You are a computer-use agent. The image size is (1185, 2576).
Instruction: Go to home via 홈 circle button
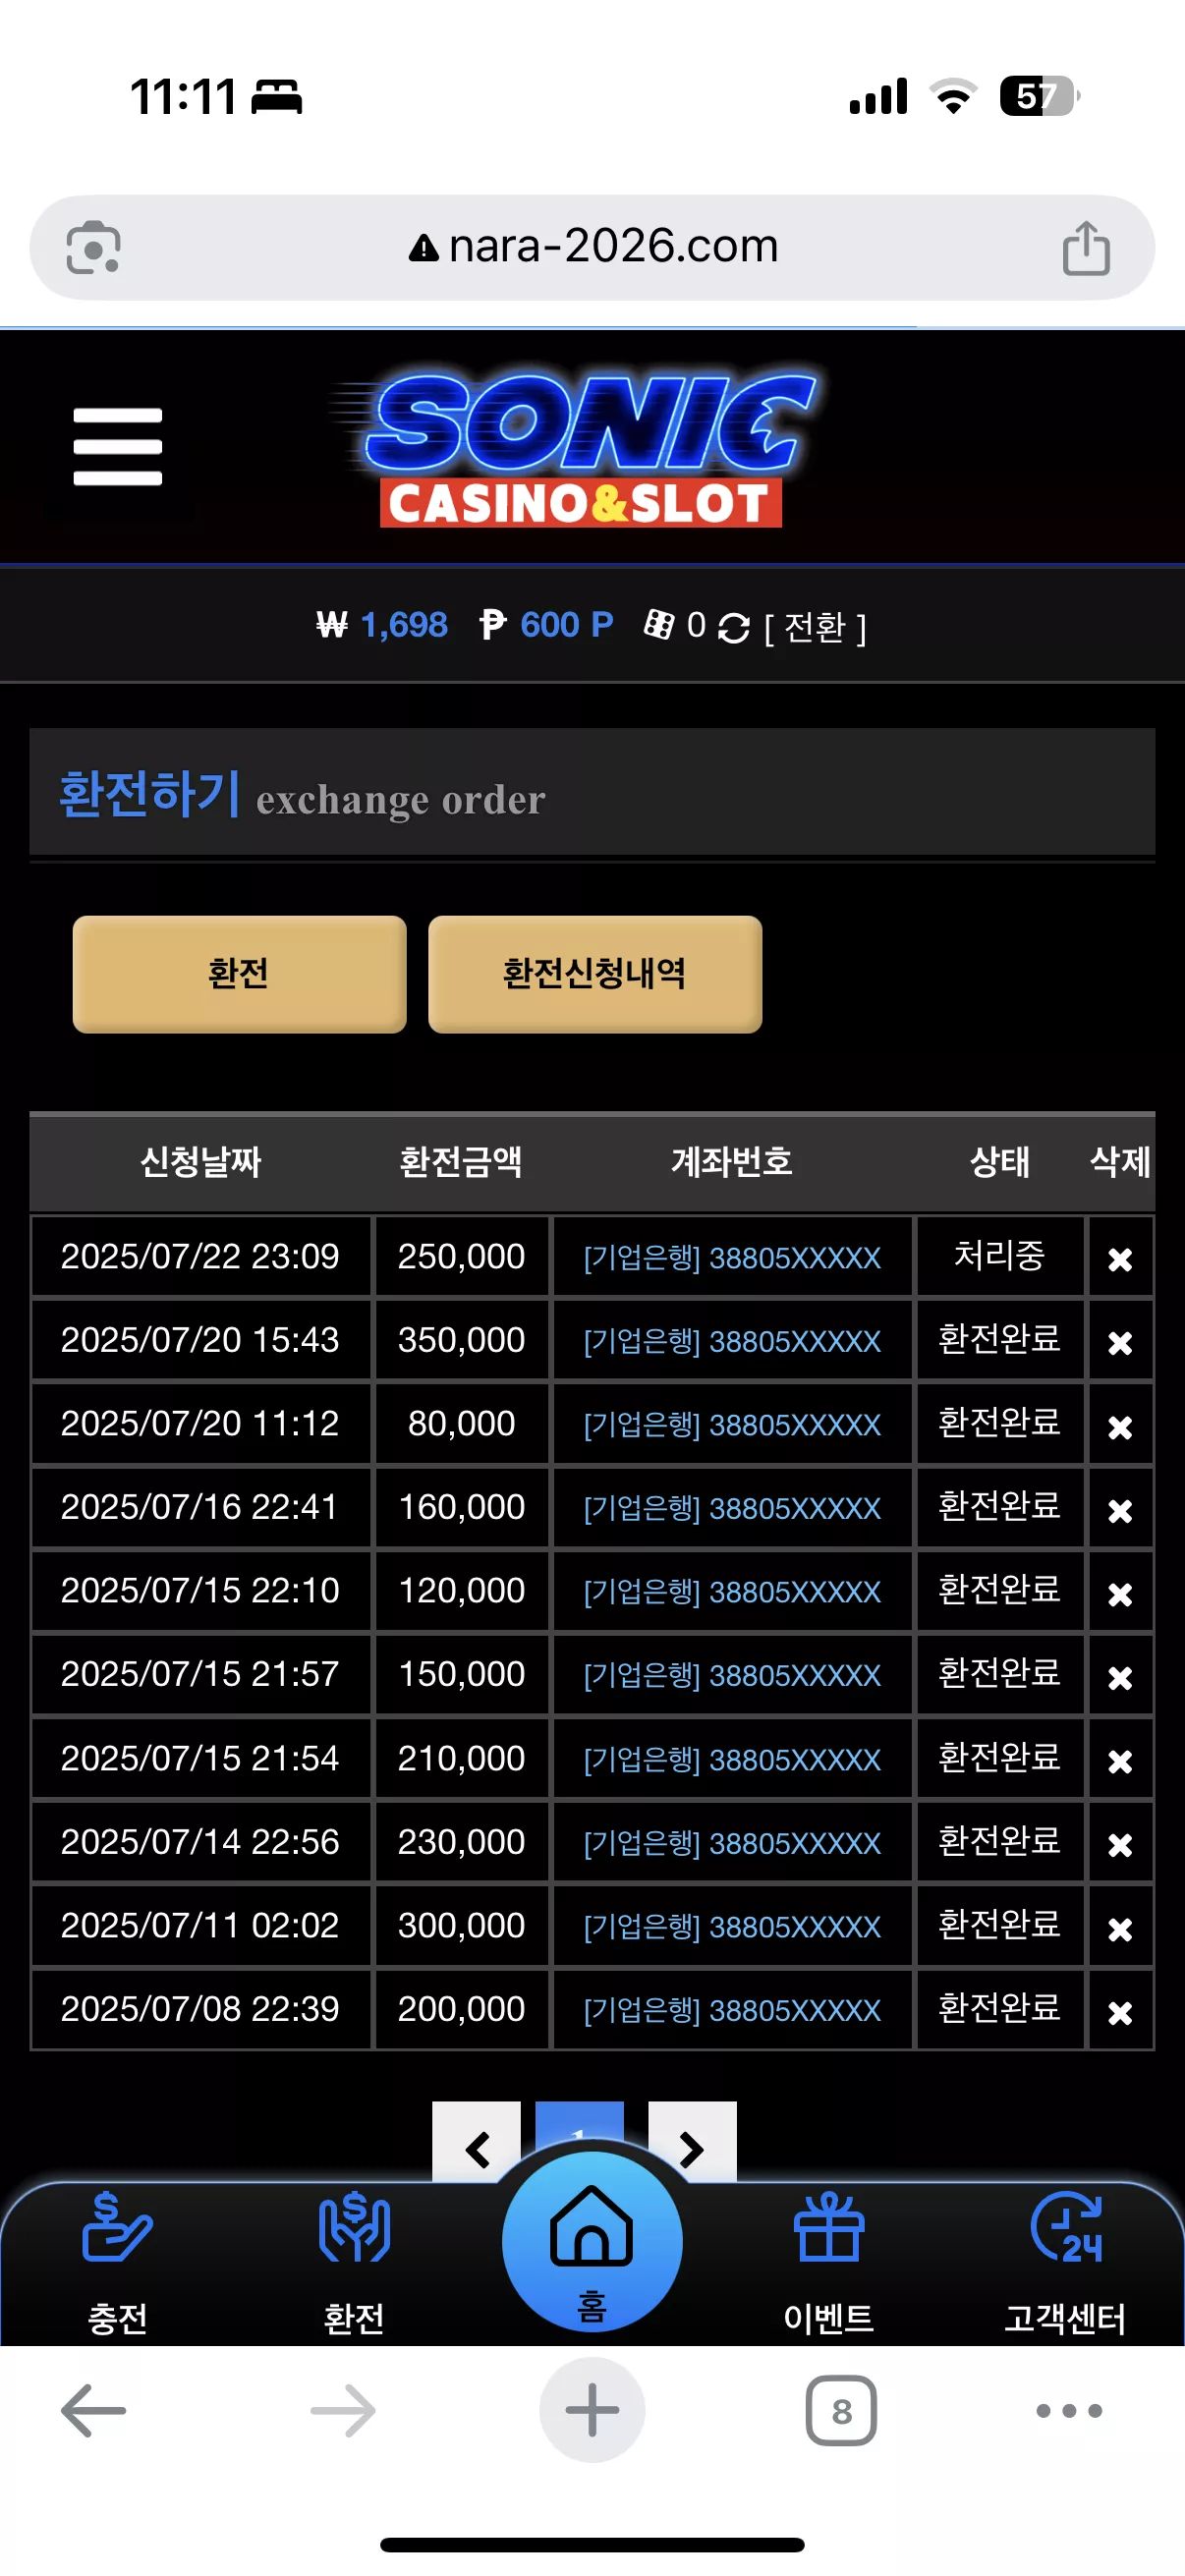coord(592,2242)
